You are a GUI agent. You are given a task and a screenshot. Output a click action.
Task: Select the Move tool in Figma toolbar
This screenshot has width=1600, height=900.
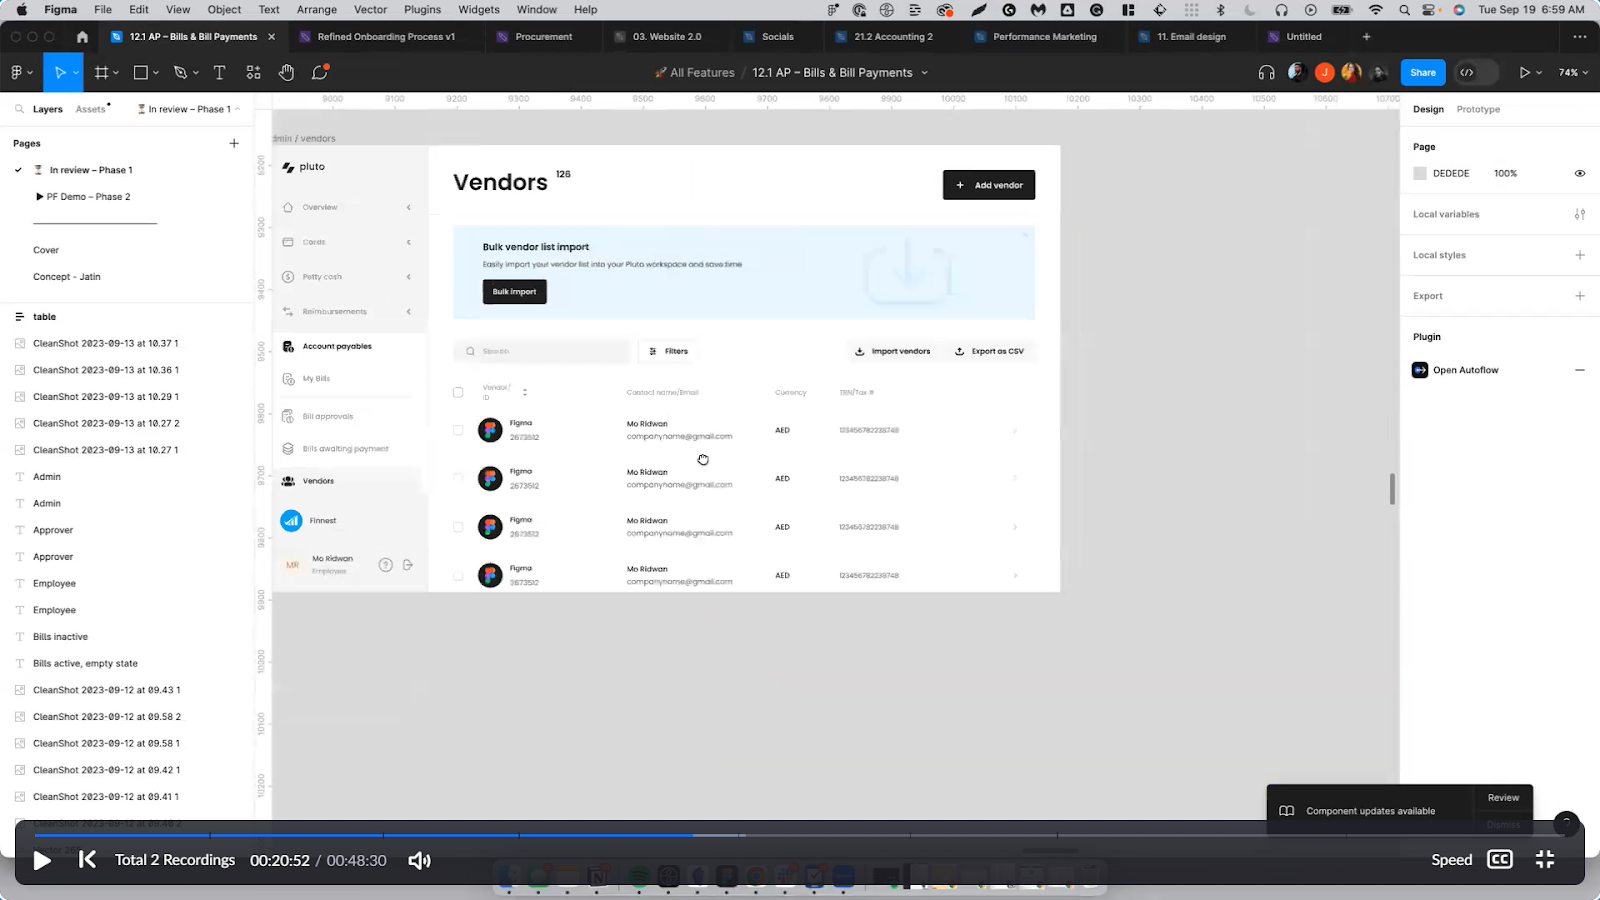[60, 72]
